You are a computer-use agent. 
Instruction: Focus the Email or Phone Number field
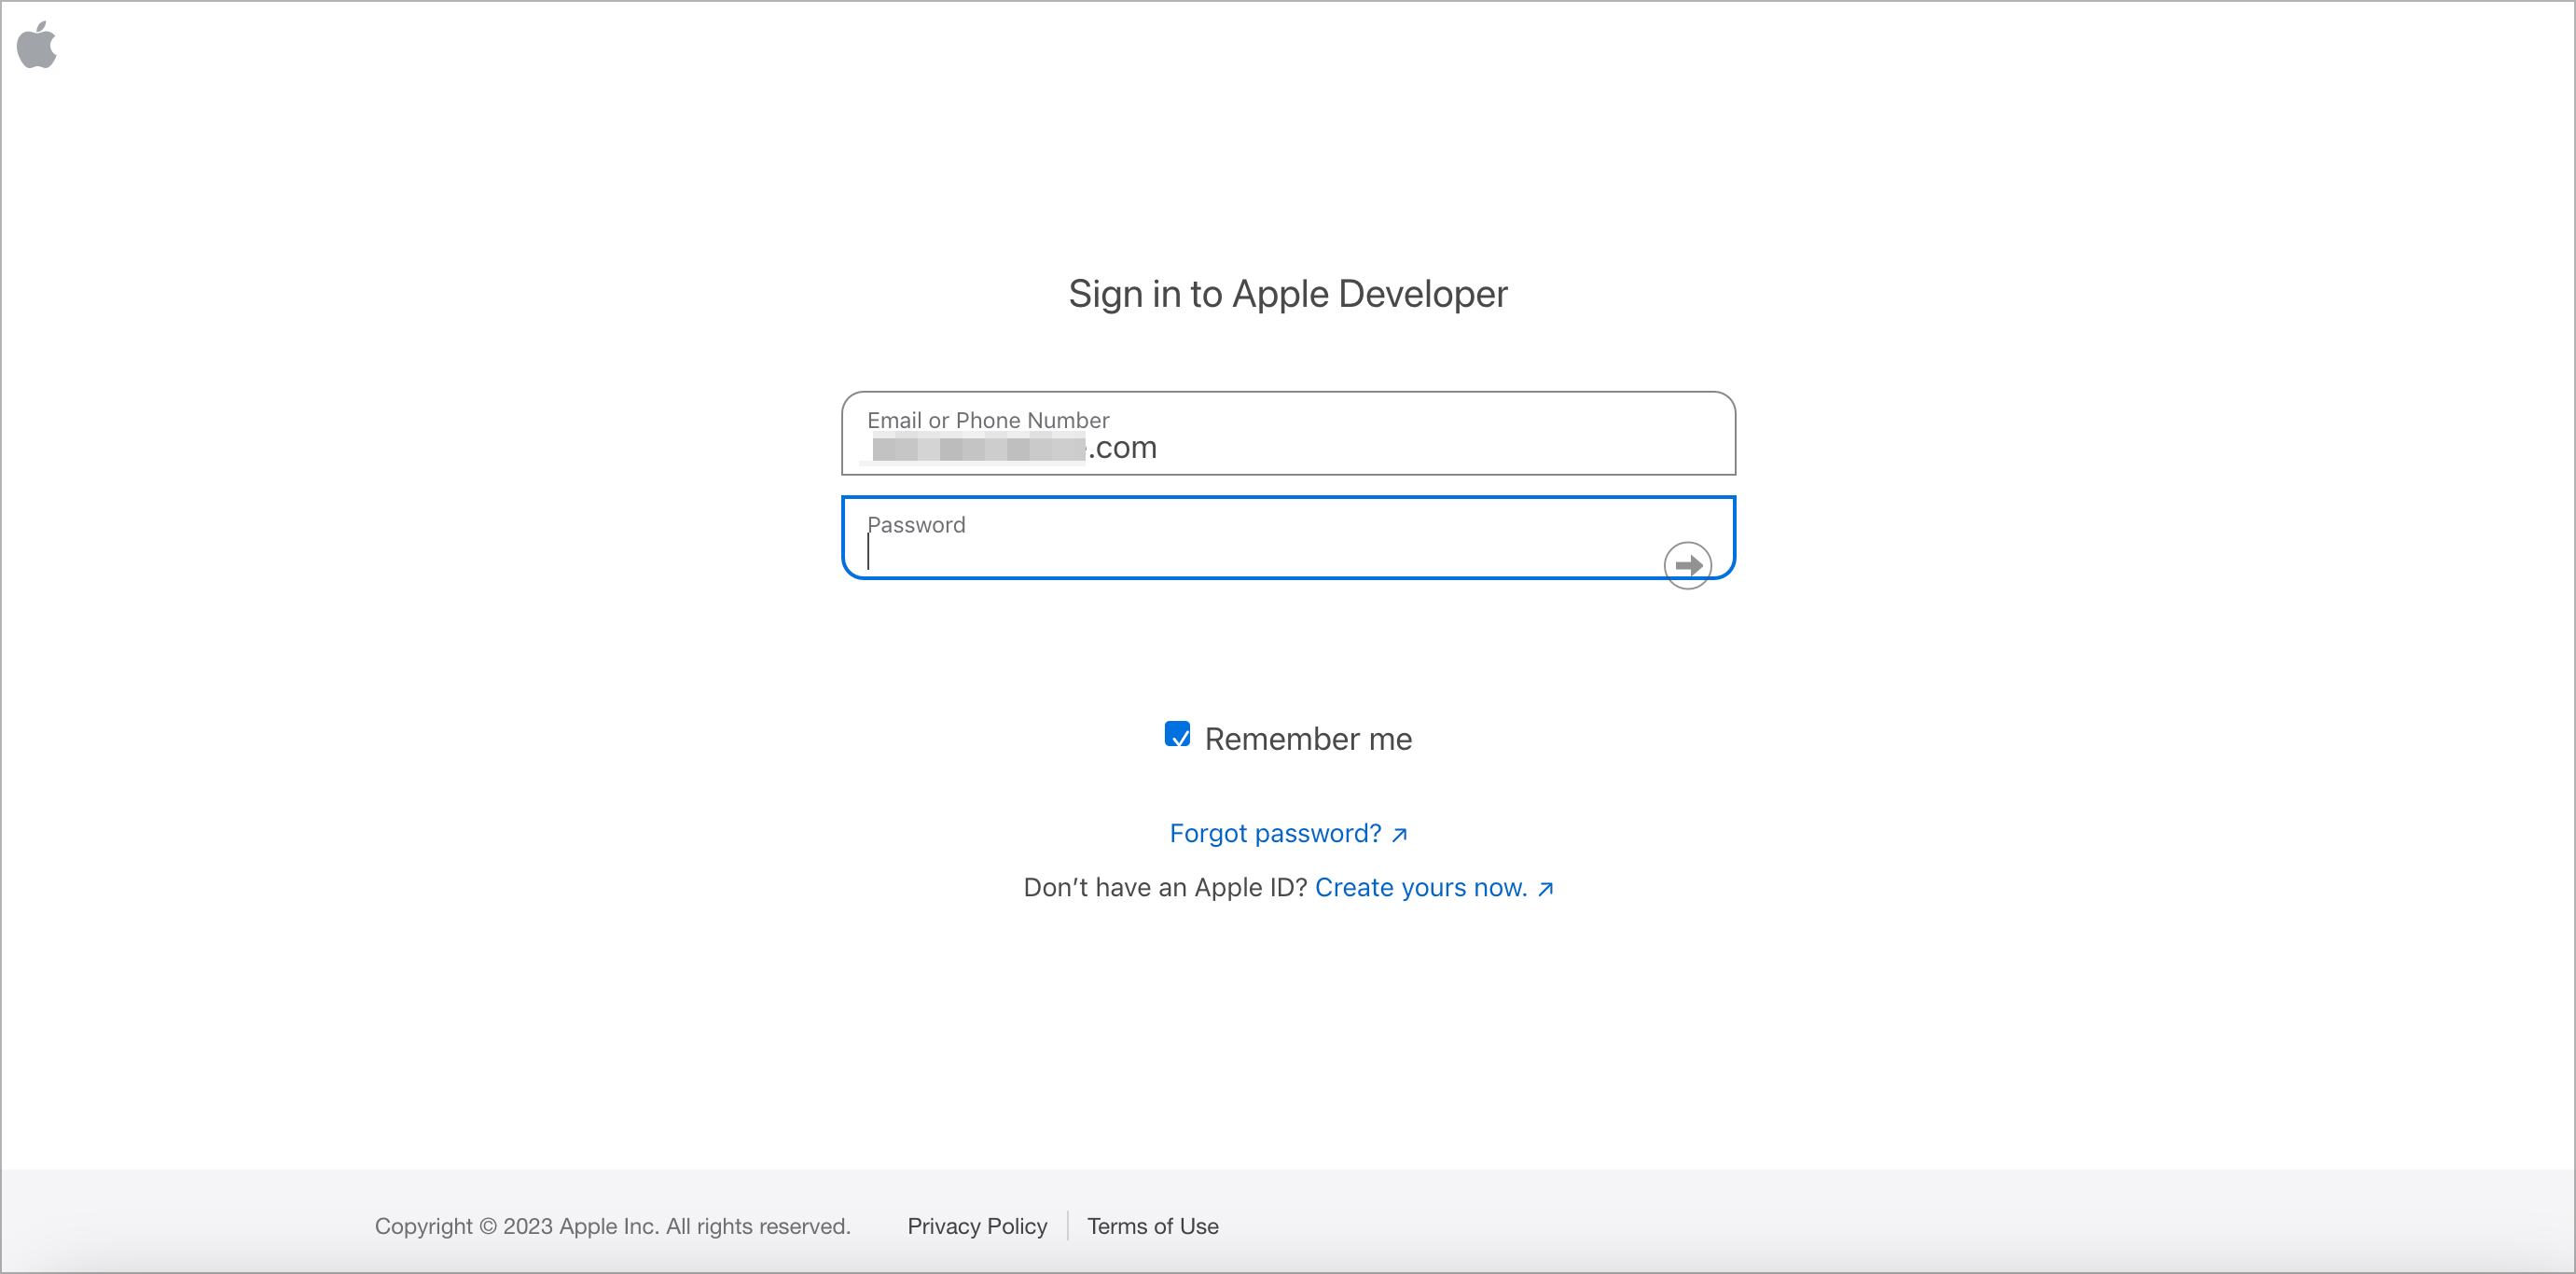[x=1288, y=433]
